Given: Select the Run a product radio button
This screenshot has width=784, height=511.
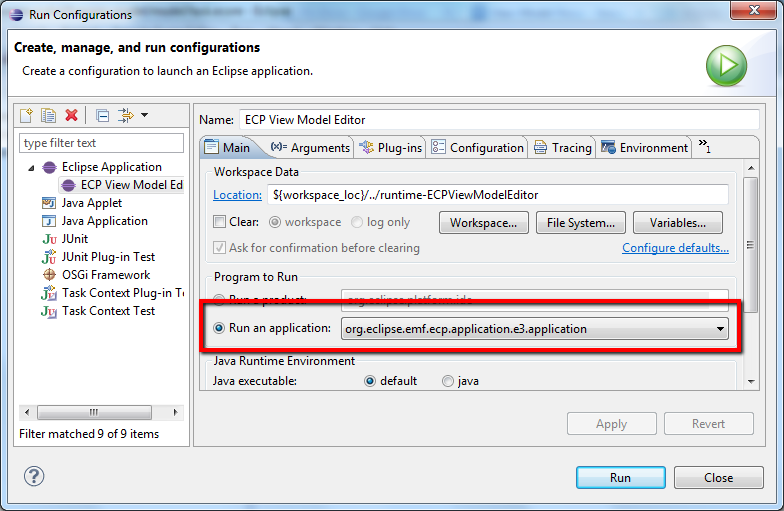Looking at the screenshot, I should click(x=219, y=298).
